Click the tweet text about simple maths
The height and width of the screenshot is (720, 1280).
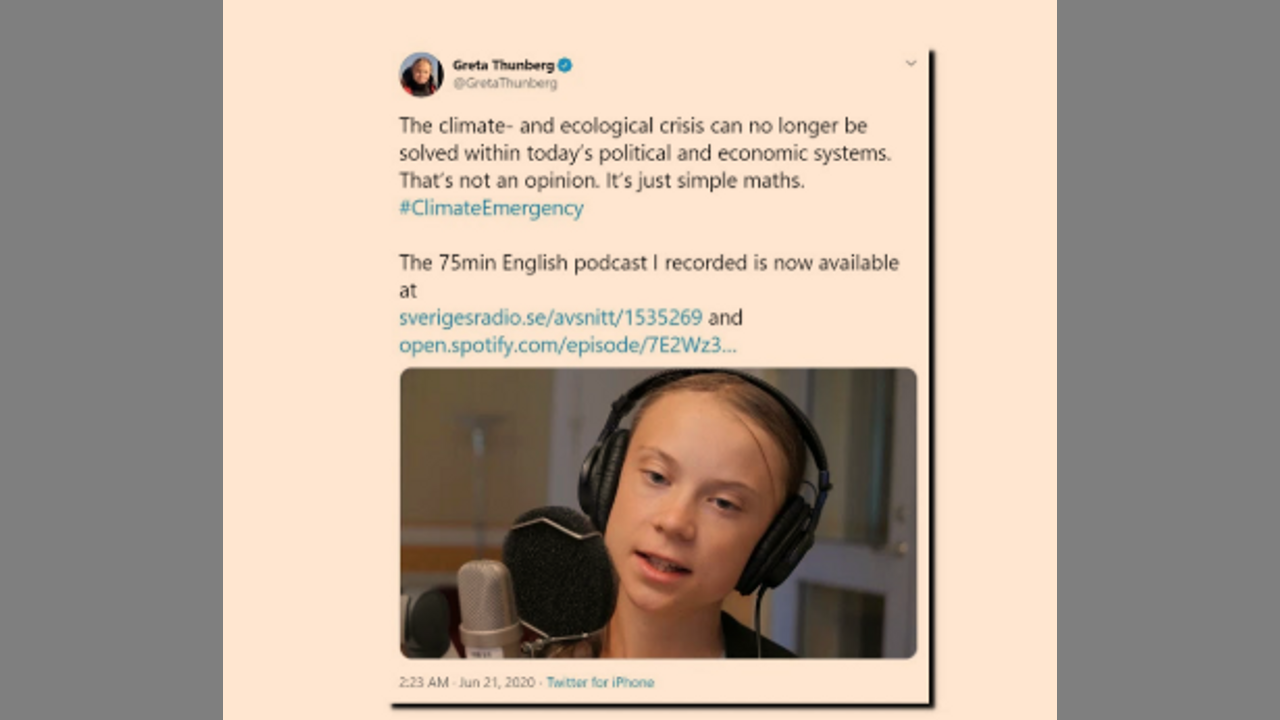pyautogui.click(x=602, y=183)
